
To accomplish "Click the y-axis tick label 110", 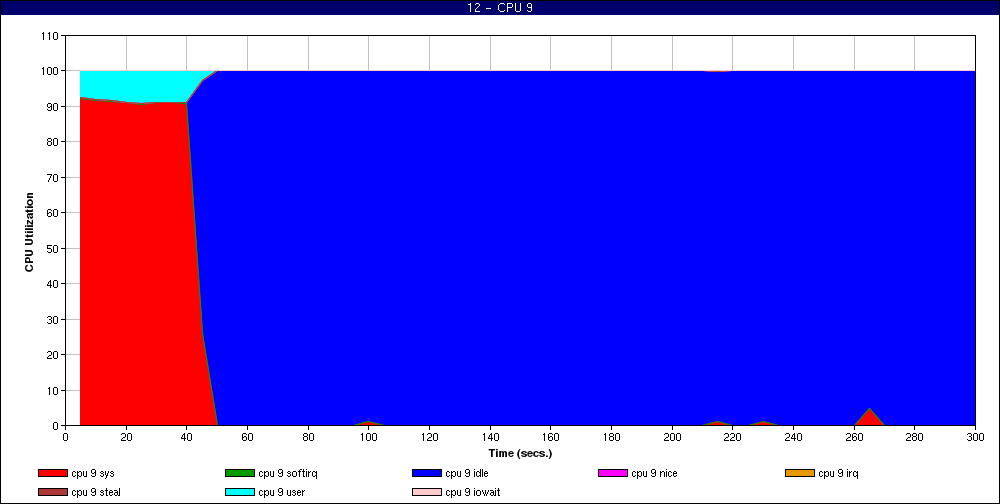I will point(50,36).
